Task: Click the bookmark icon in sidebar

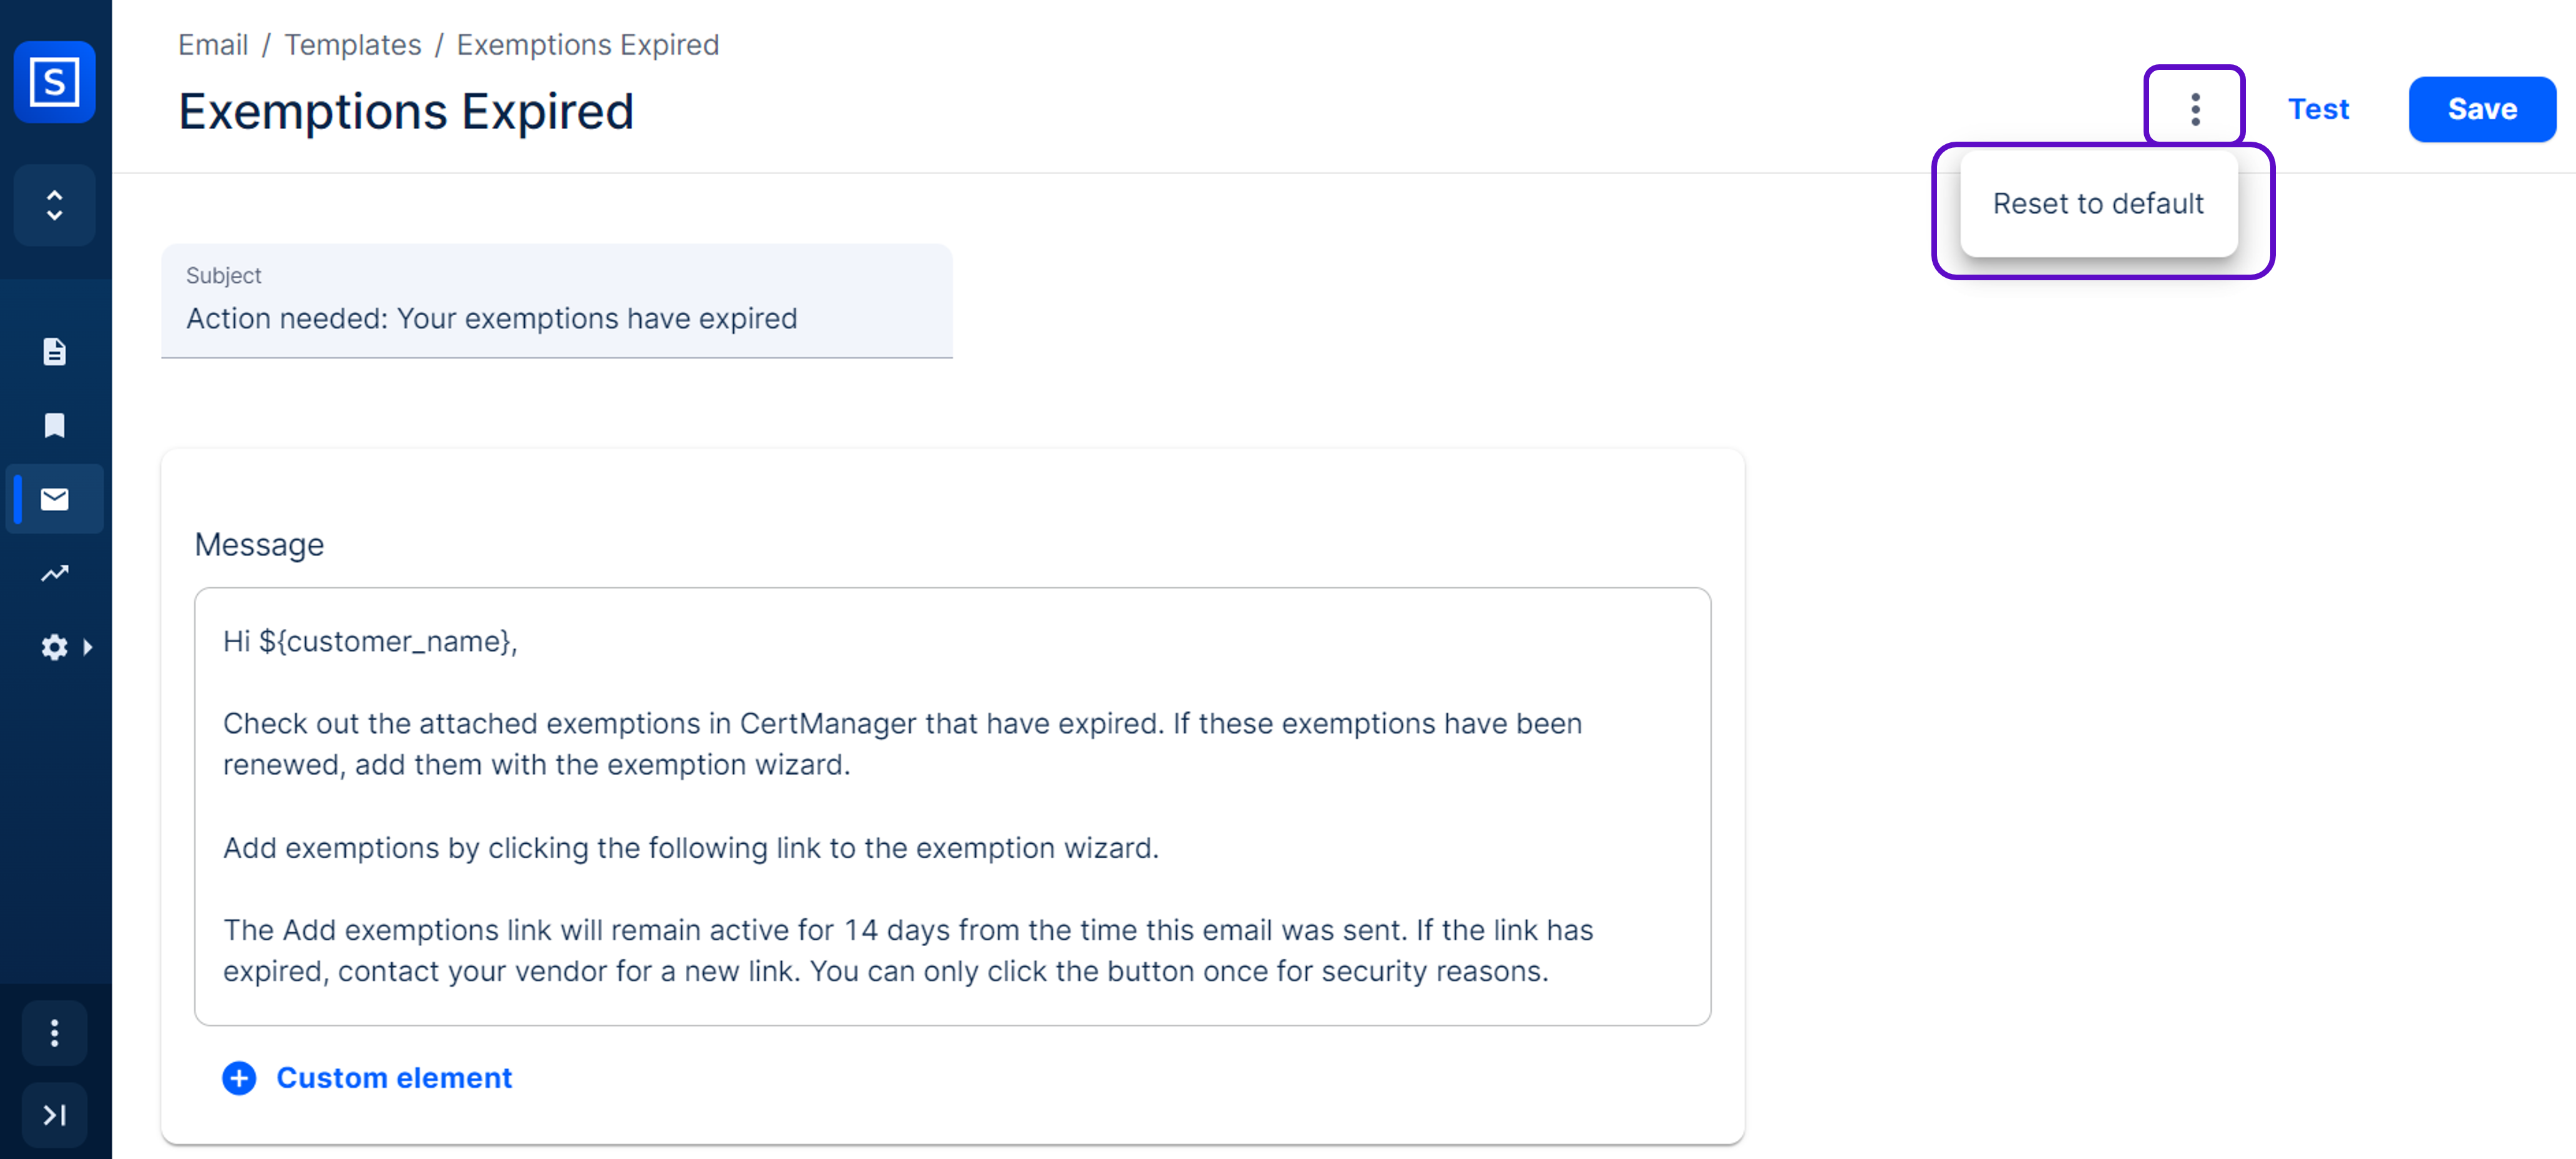Action: [54, 425]
